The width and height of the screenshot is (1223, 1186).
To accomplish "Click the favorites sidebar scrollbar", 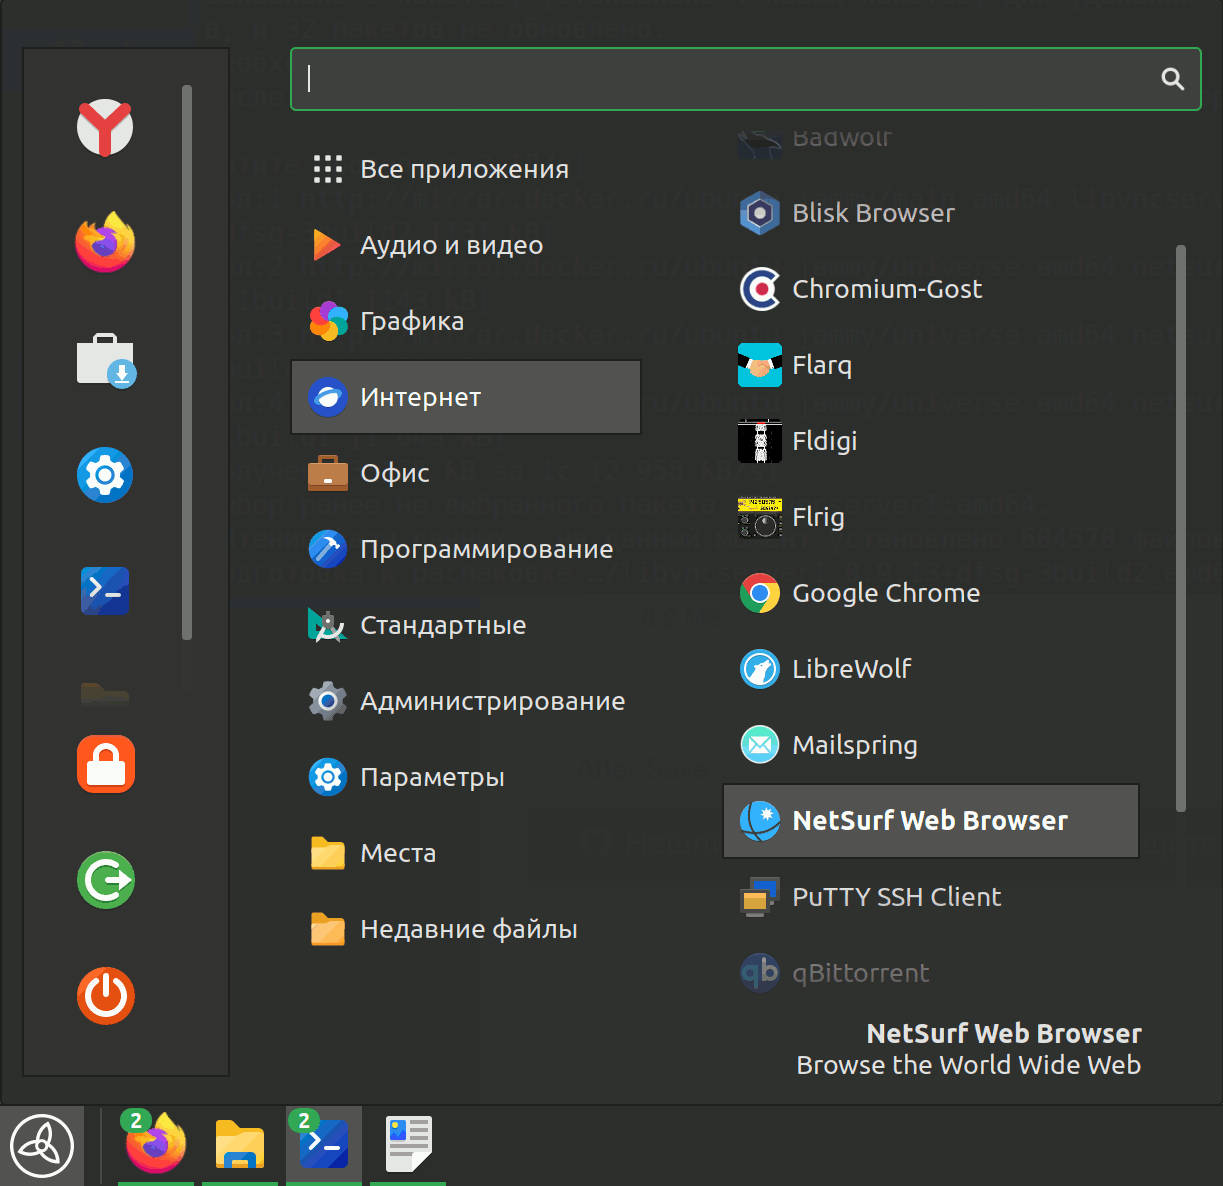I will (x=187, y=362).
